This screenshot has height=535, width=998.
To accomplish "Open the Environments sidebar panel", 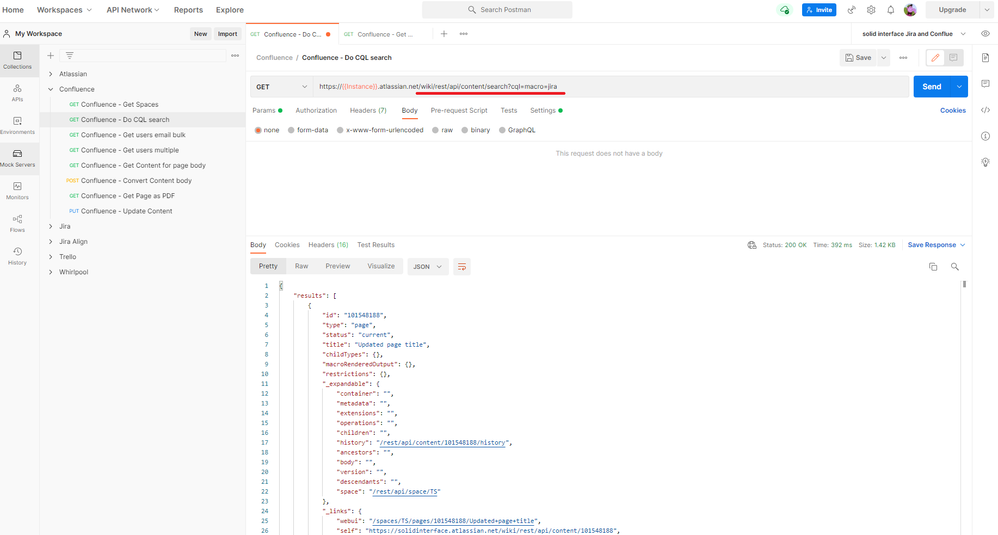I will (x=17, y=125).
